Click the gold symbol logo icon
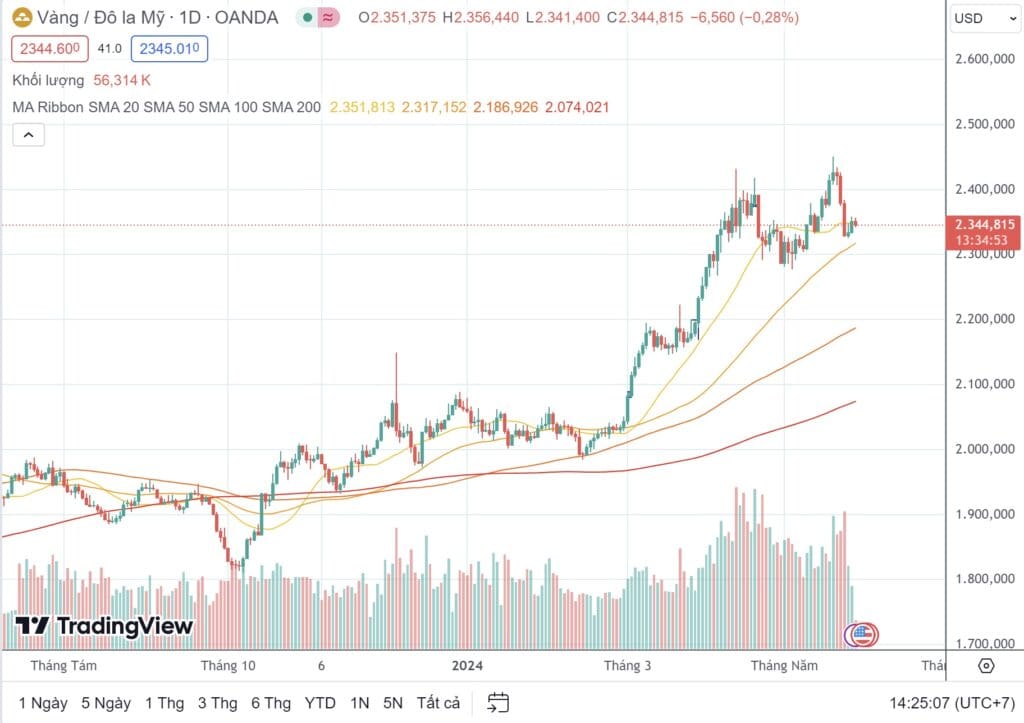 [x=22, y=18]
